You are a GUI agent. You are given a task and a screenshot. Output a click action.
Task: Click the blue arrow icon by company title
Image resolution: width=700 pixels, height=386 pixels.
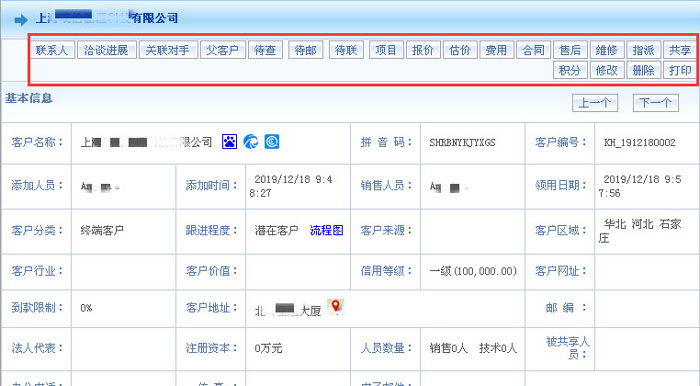pos(21,20)
